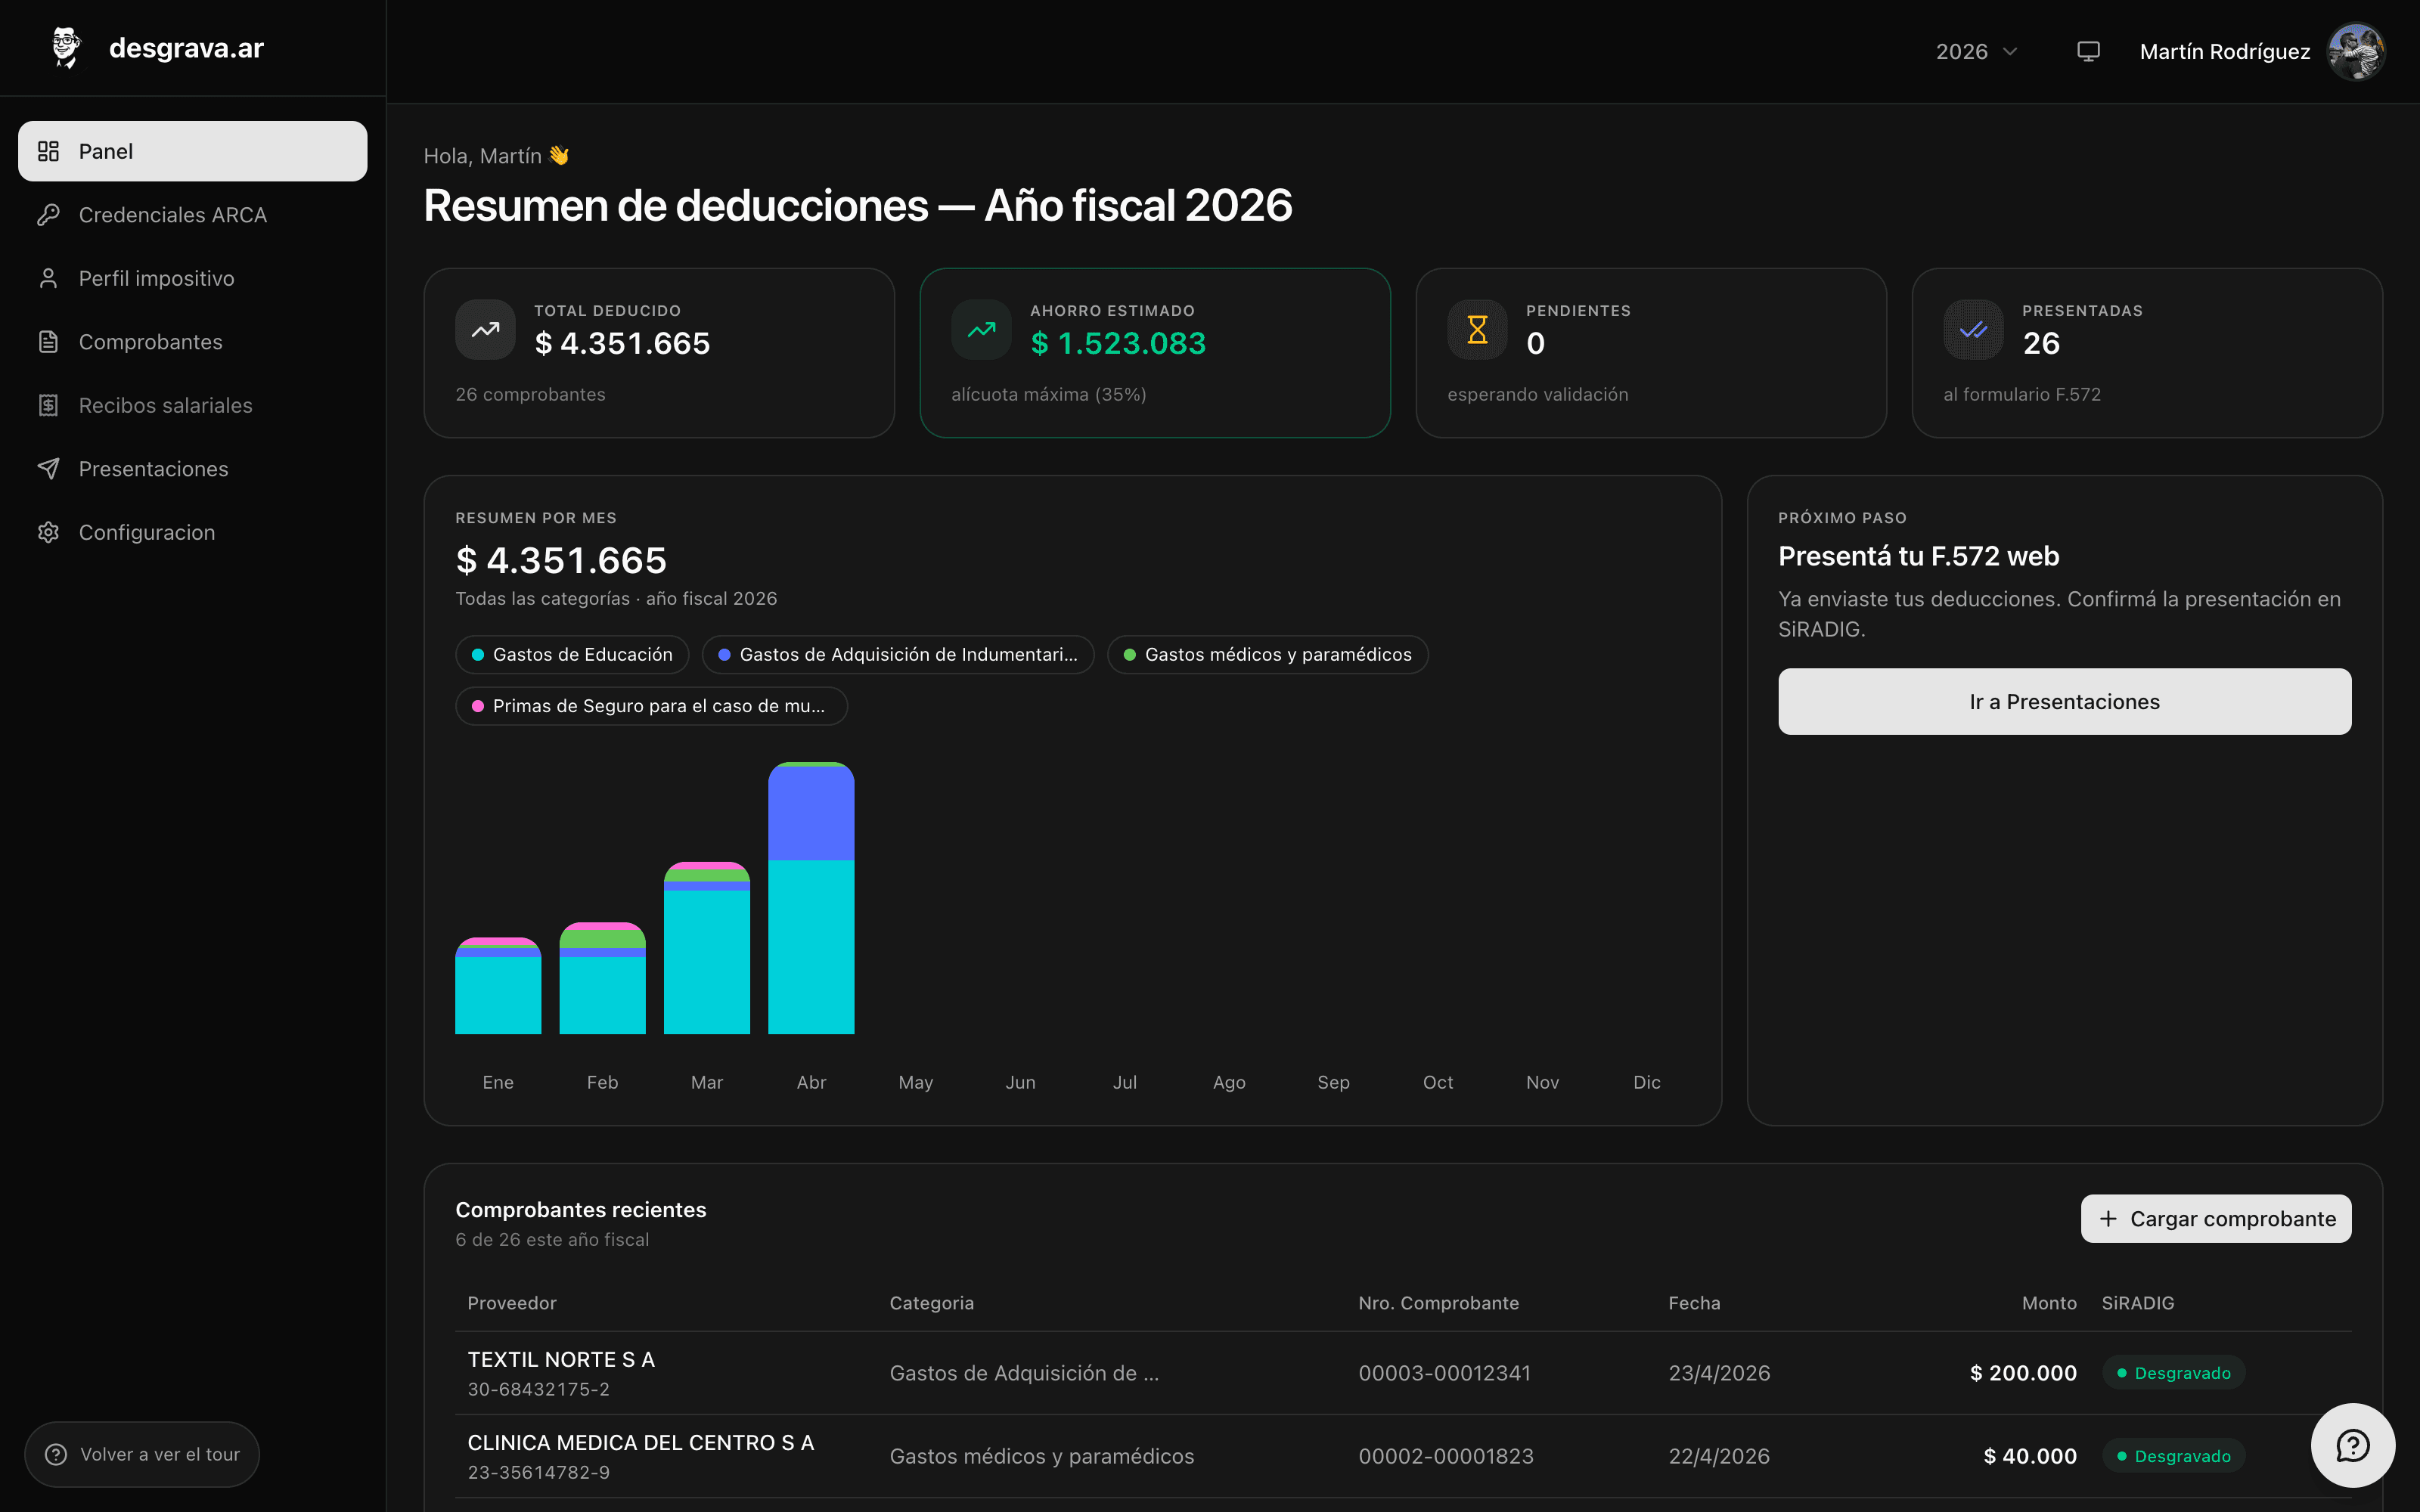Screen dimensions: 2420x1512
Task: Click the hourglass icon in Pendientes card
Action: point(1477,329)
